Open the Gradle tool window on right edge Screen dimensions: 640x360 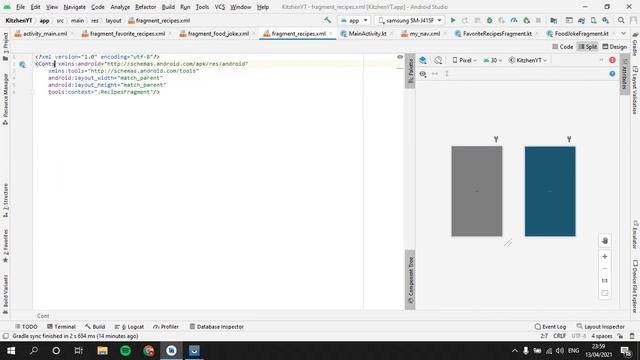(x=635, y=44)
